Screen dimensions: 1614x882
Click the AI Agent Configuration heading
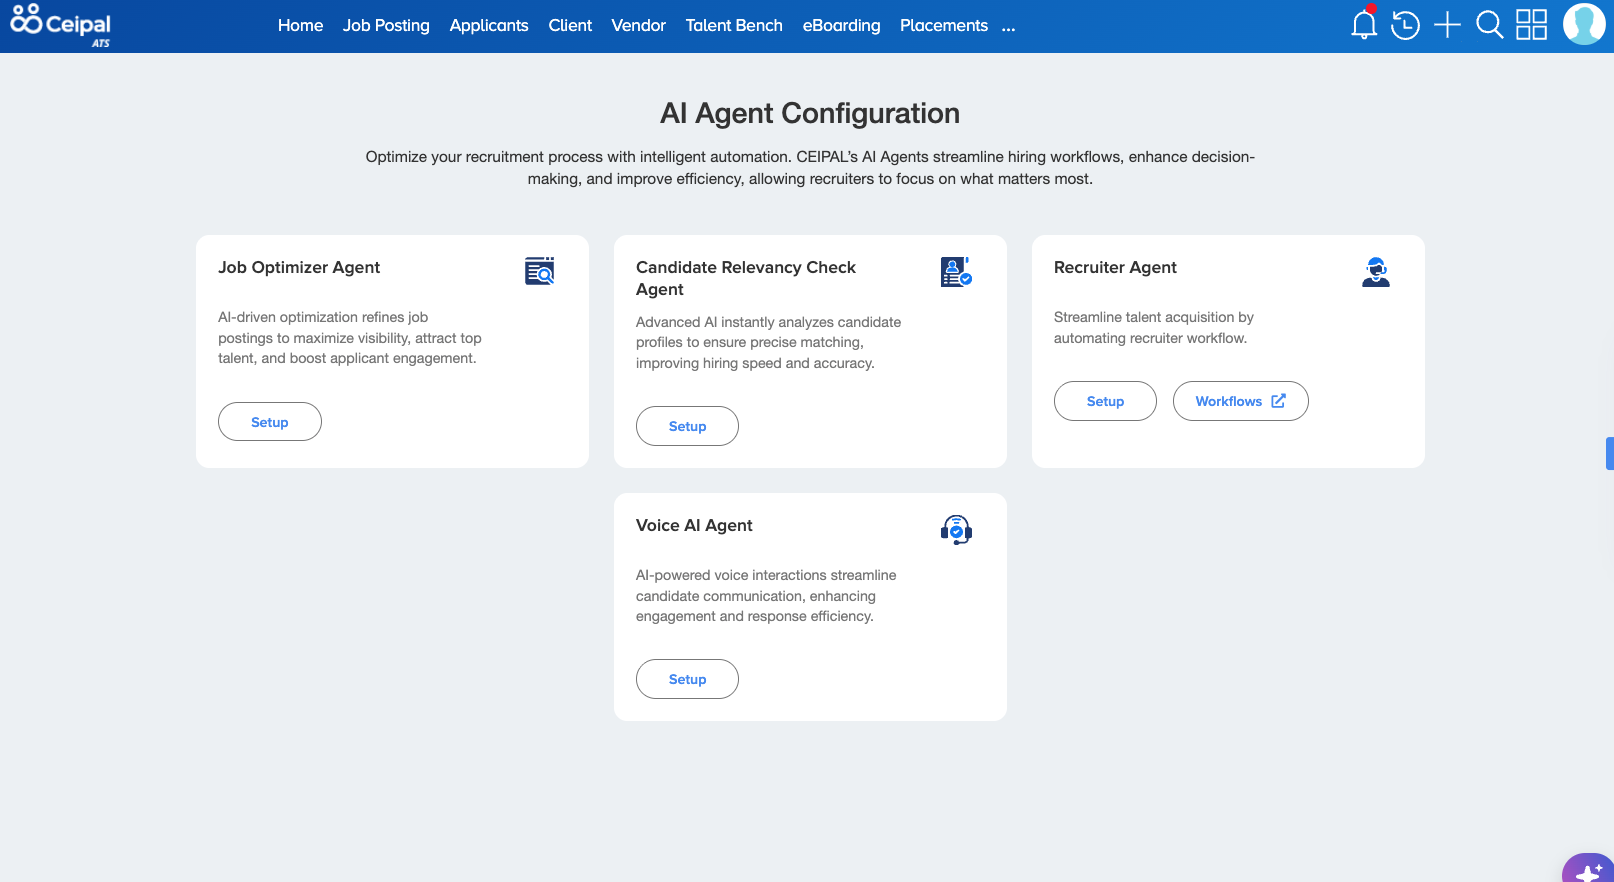coord(810,113)
